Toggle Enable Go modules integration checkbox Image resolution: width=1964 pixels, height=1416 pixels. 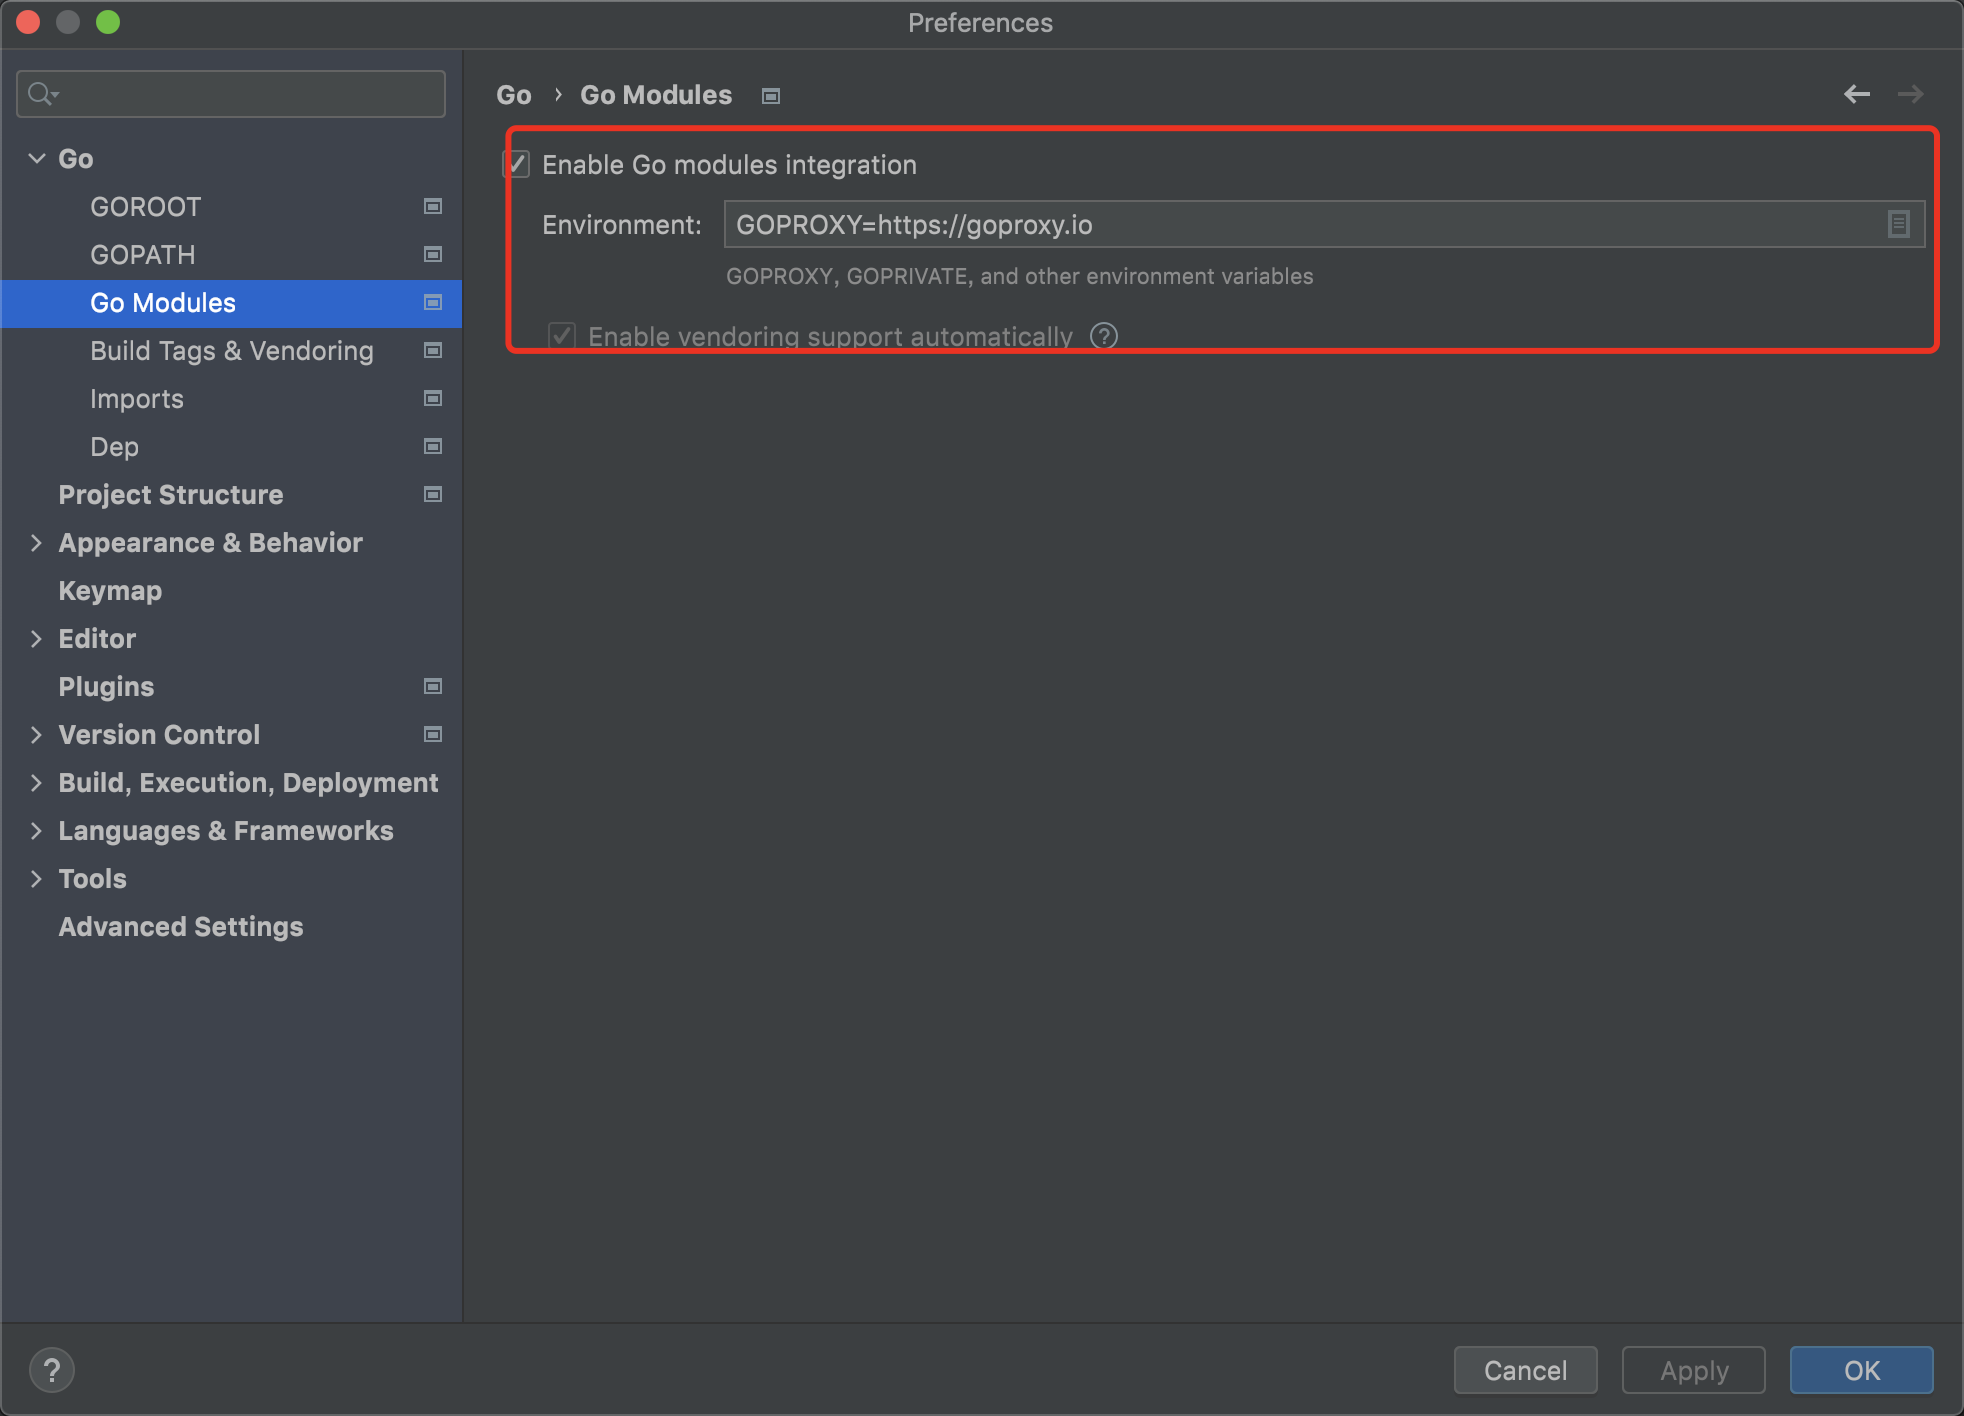pos(517,164)
